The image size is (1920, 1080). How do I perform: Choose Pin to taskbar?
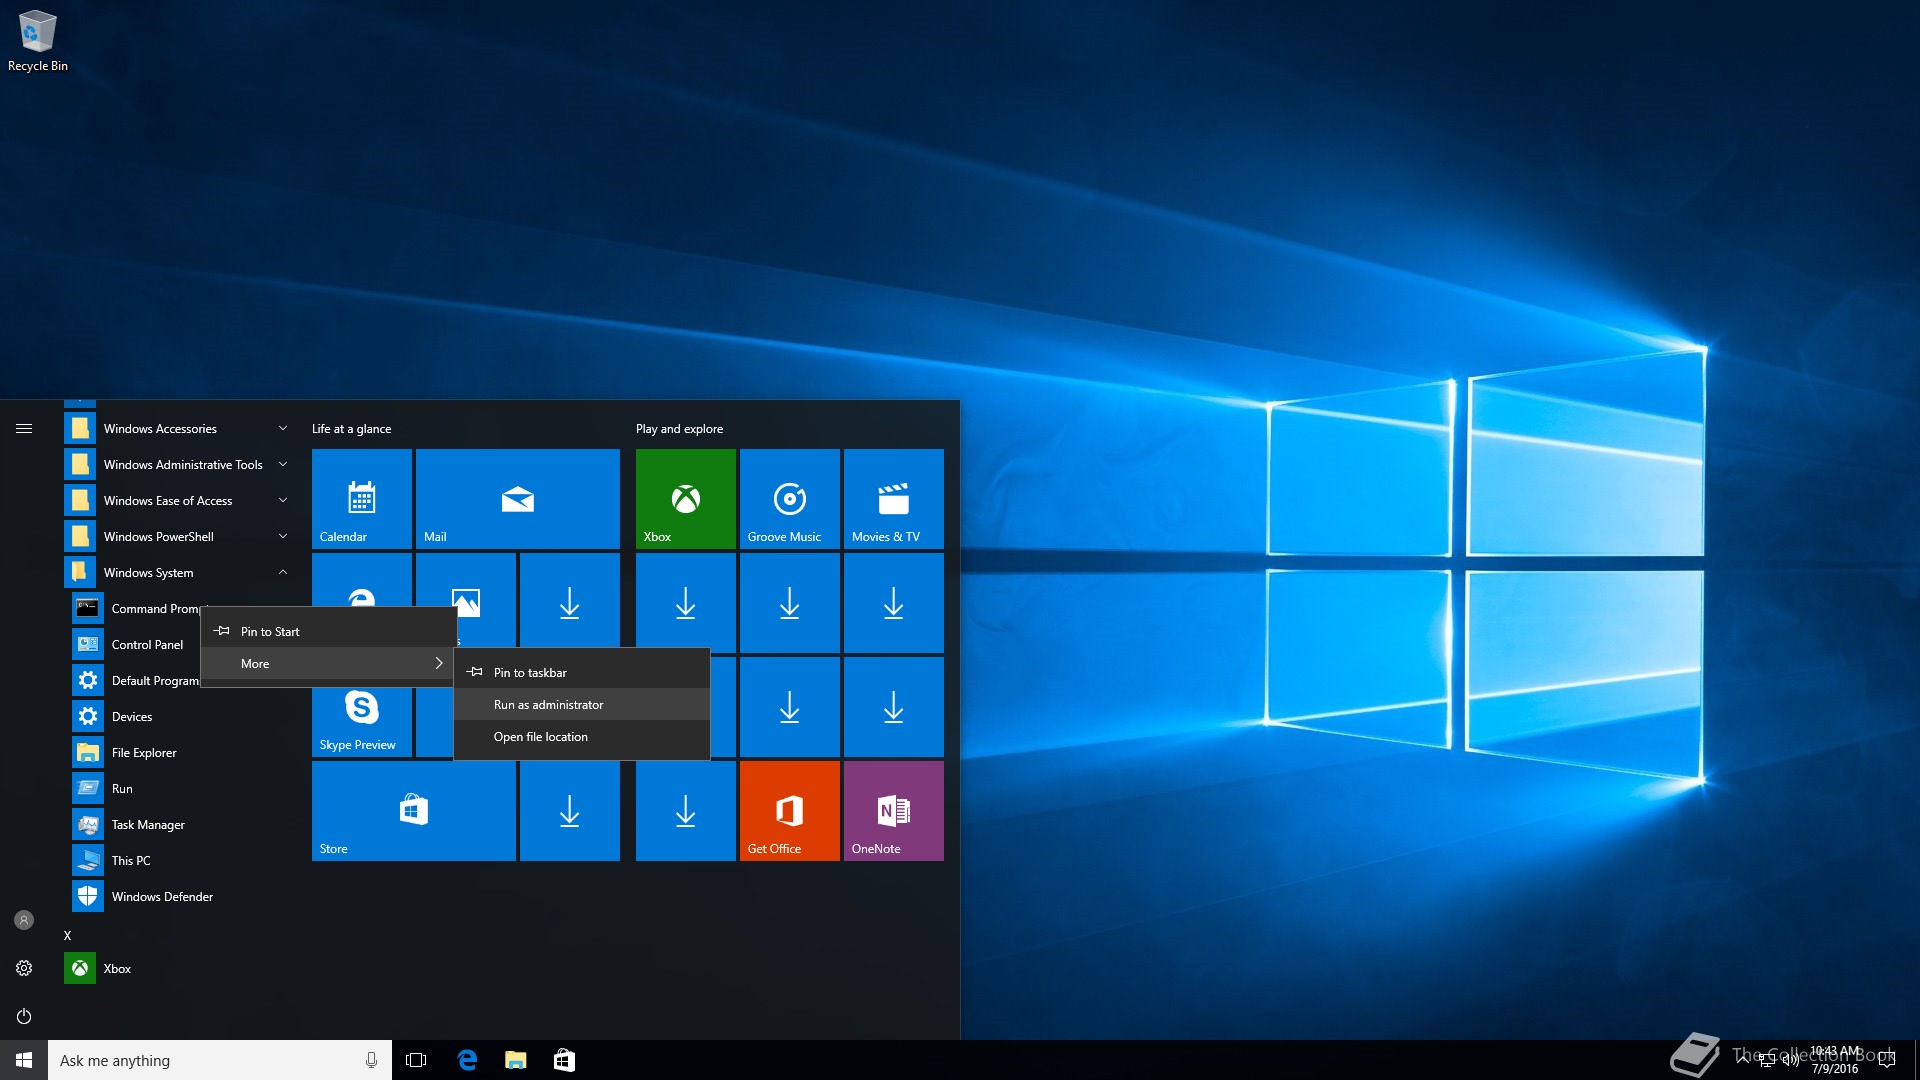pos(582,673)
